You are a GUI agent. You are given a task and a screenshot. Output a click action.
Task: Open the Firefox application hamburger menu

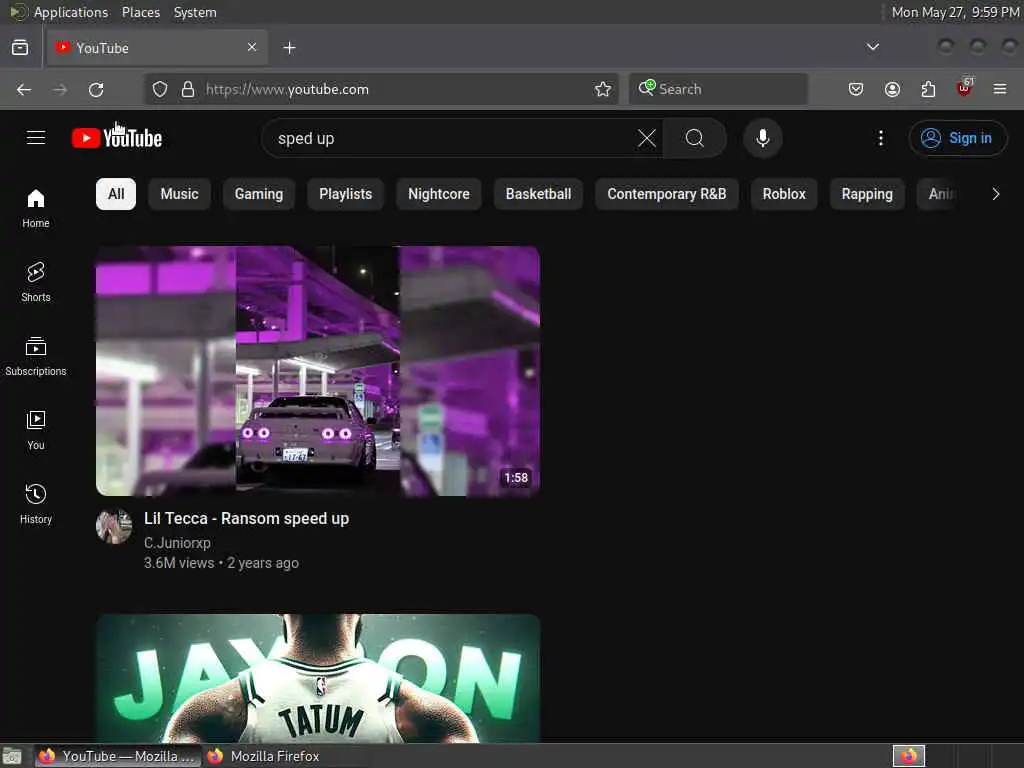click(1000, 89)
